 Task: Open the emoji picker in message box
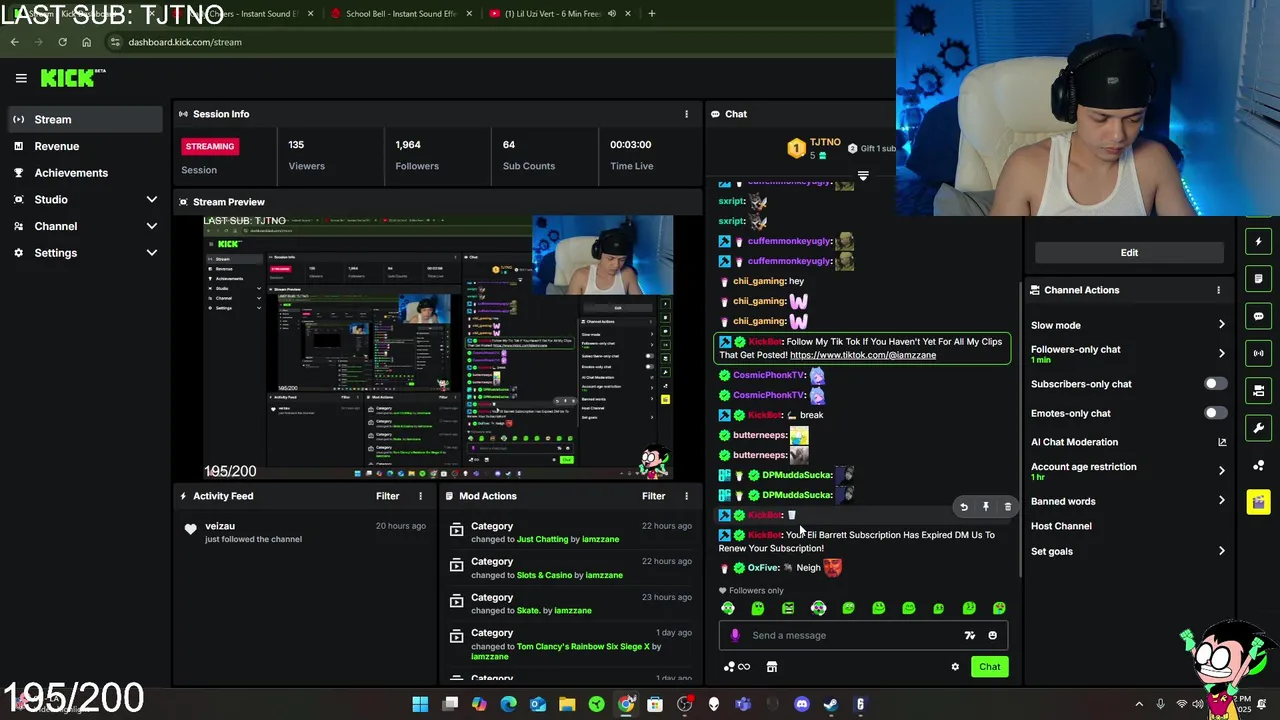point(992,635)
